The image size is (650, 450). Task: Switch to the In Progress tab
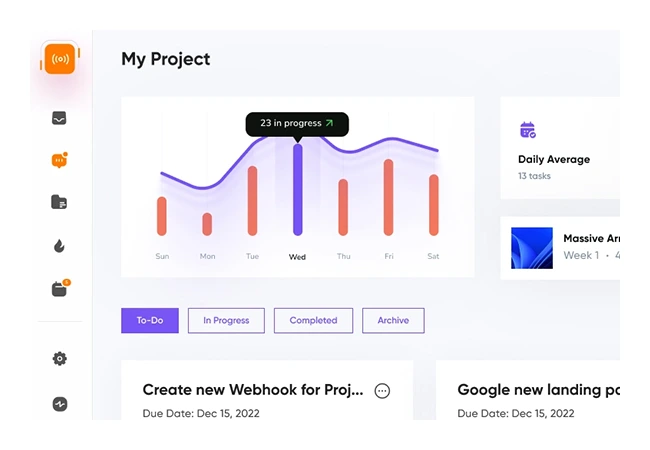tap(226, 320)
